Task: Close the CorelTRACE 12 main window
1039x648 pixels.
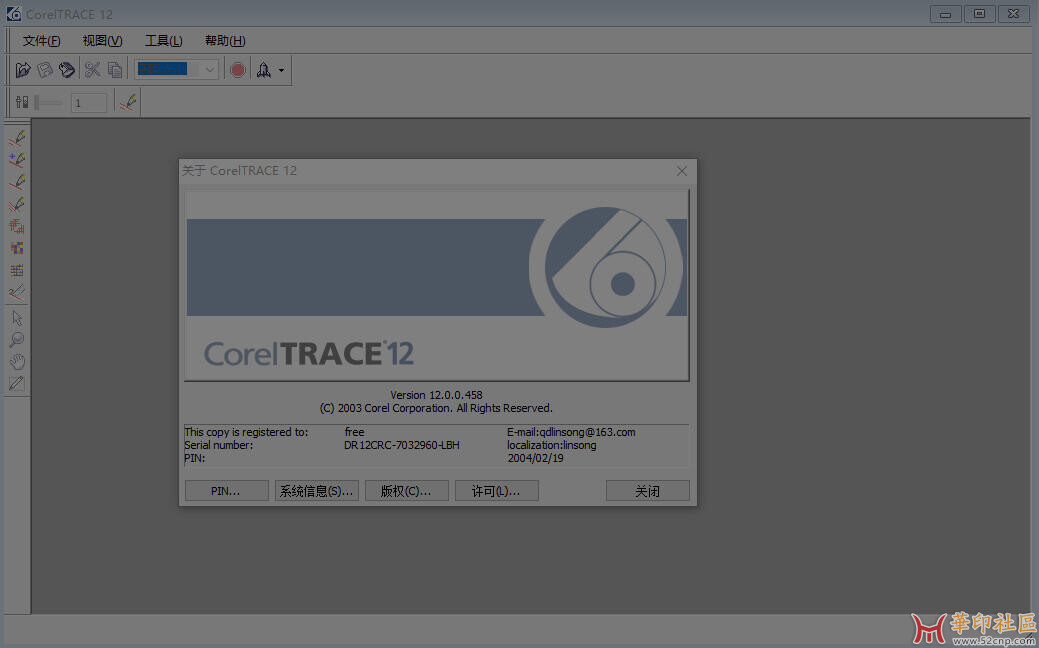Action: point(1013,14)
